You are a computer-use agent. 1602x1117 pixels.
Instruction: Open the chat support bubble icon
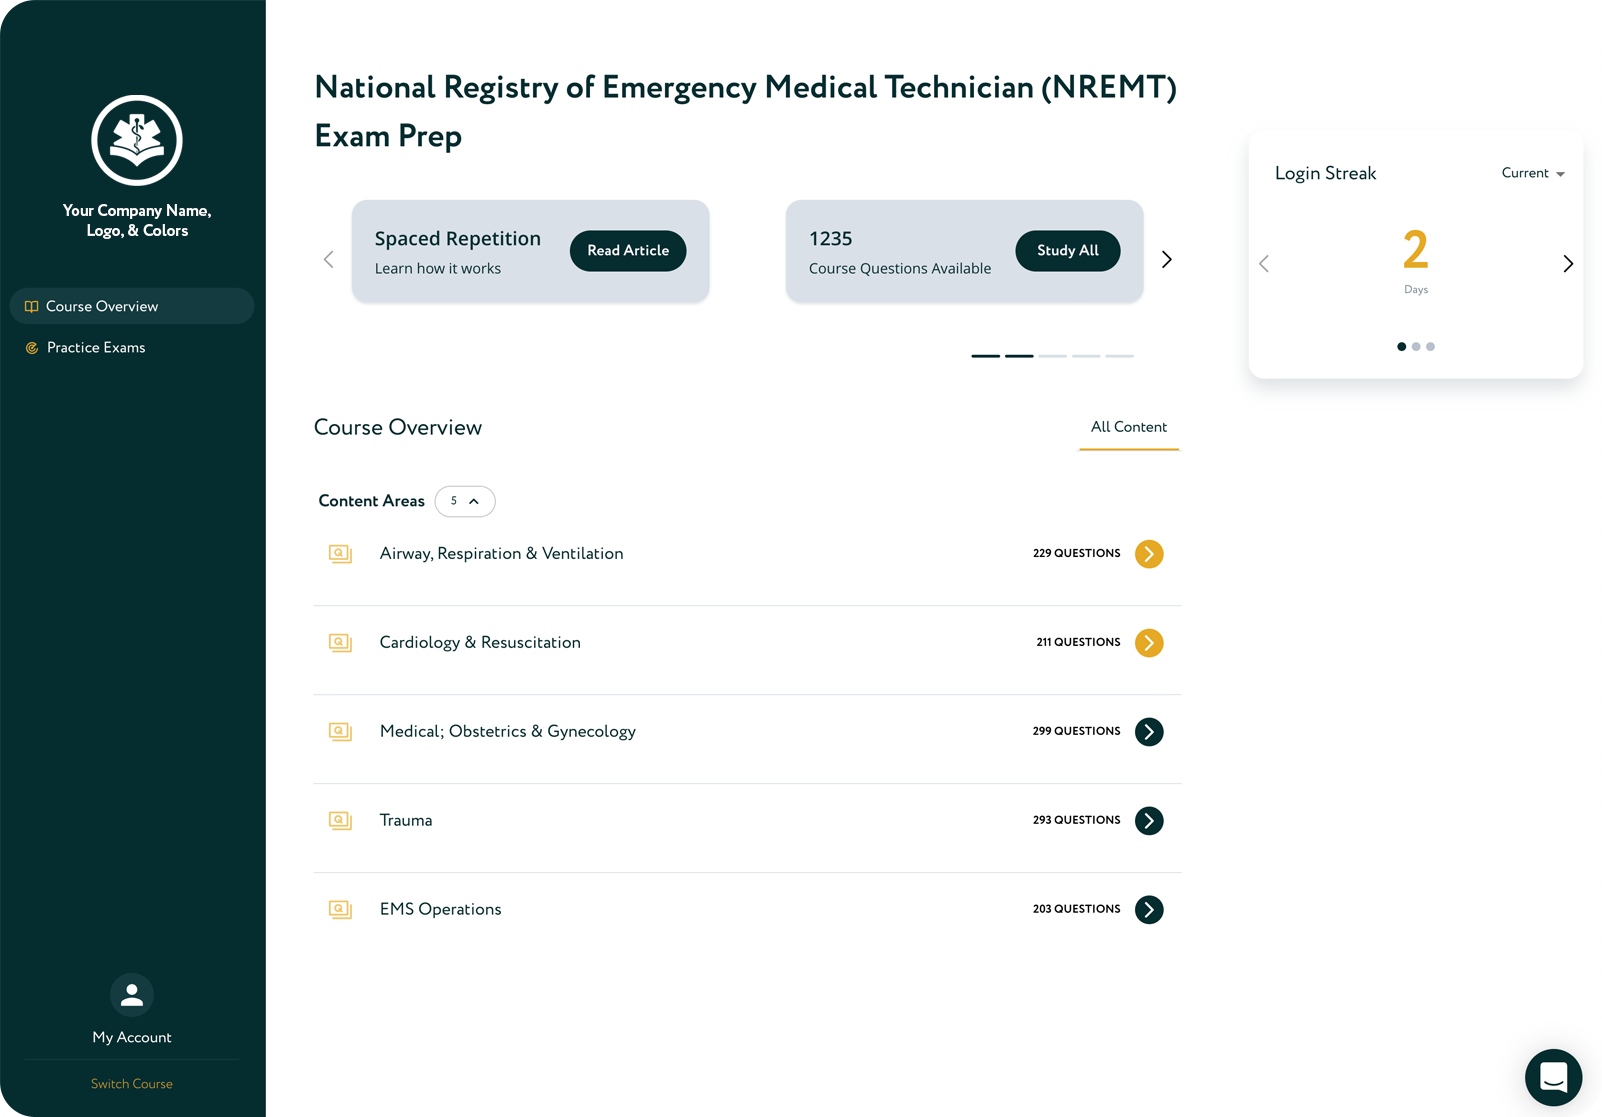[1553, 1077]
